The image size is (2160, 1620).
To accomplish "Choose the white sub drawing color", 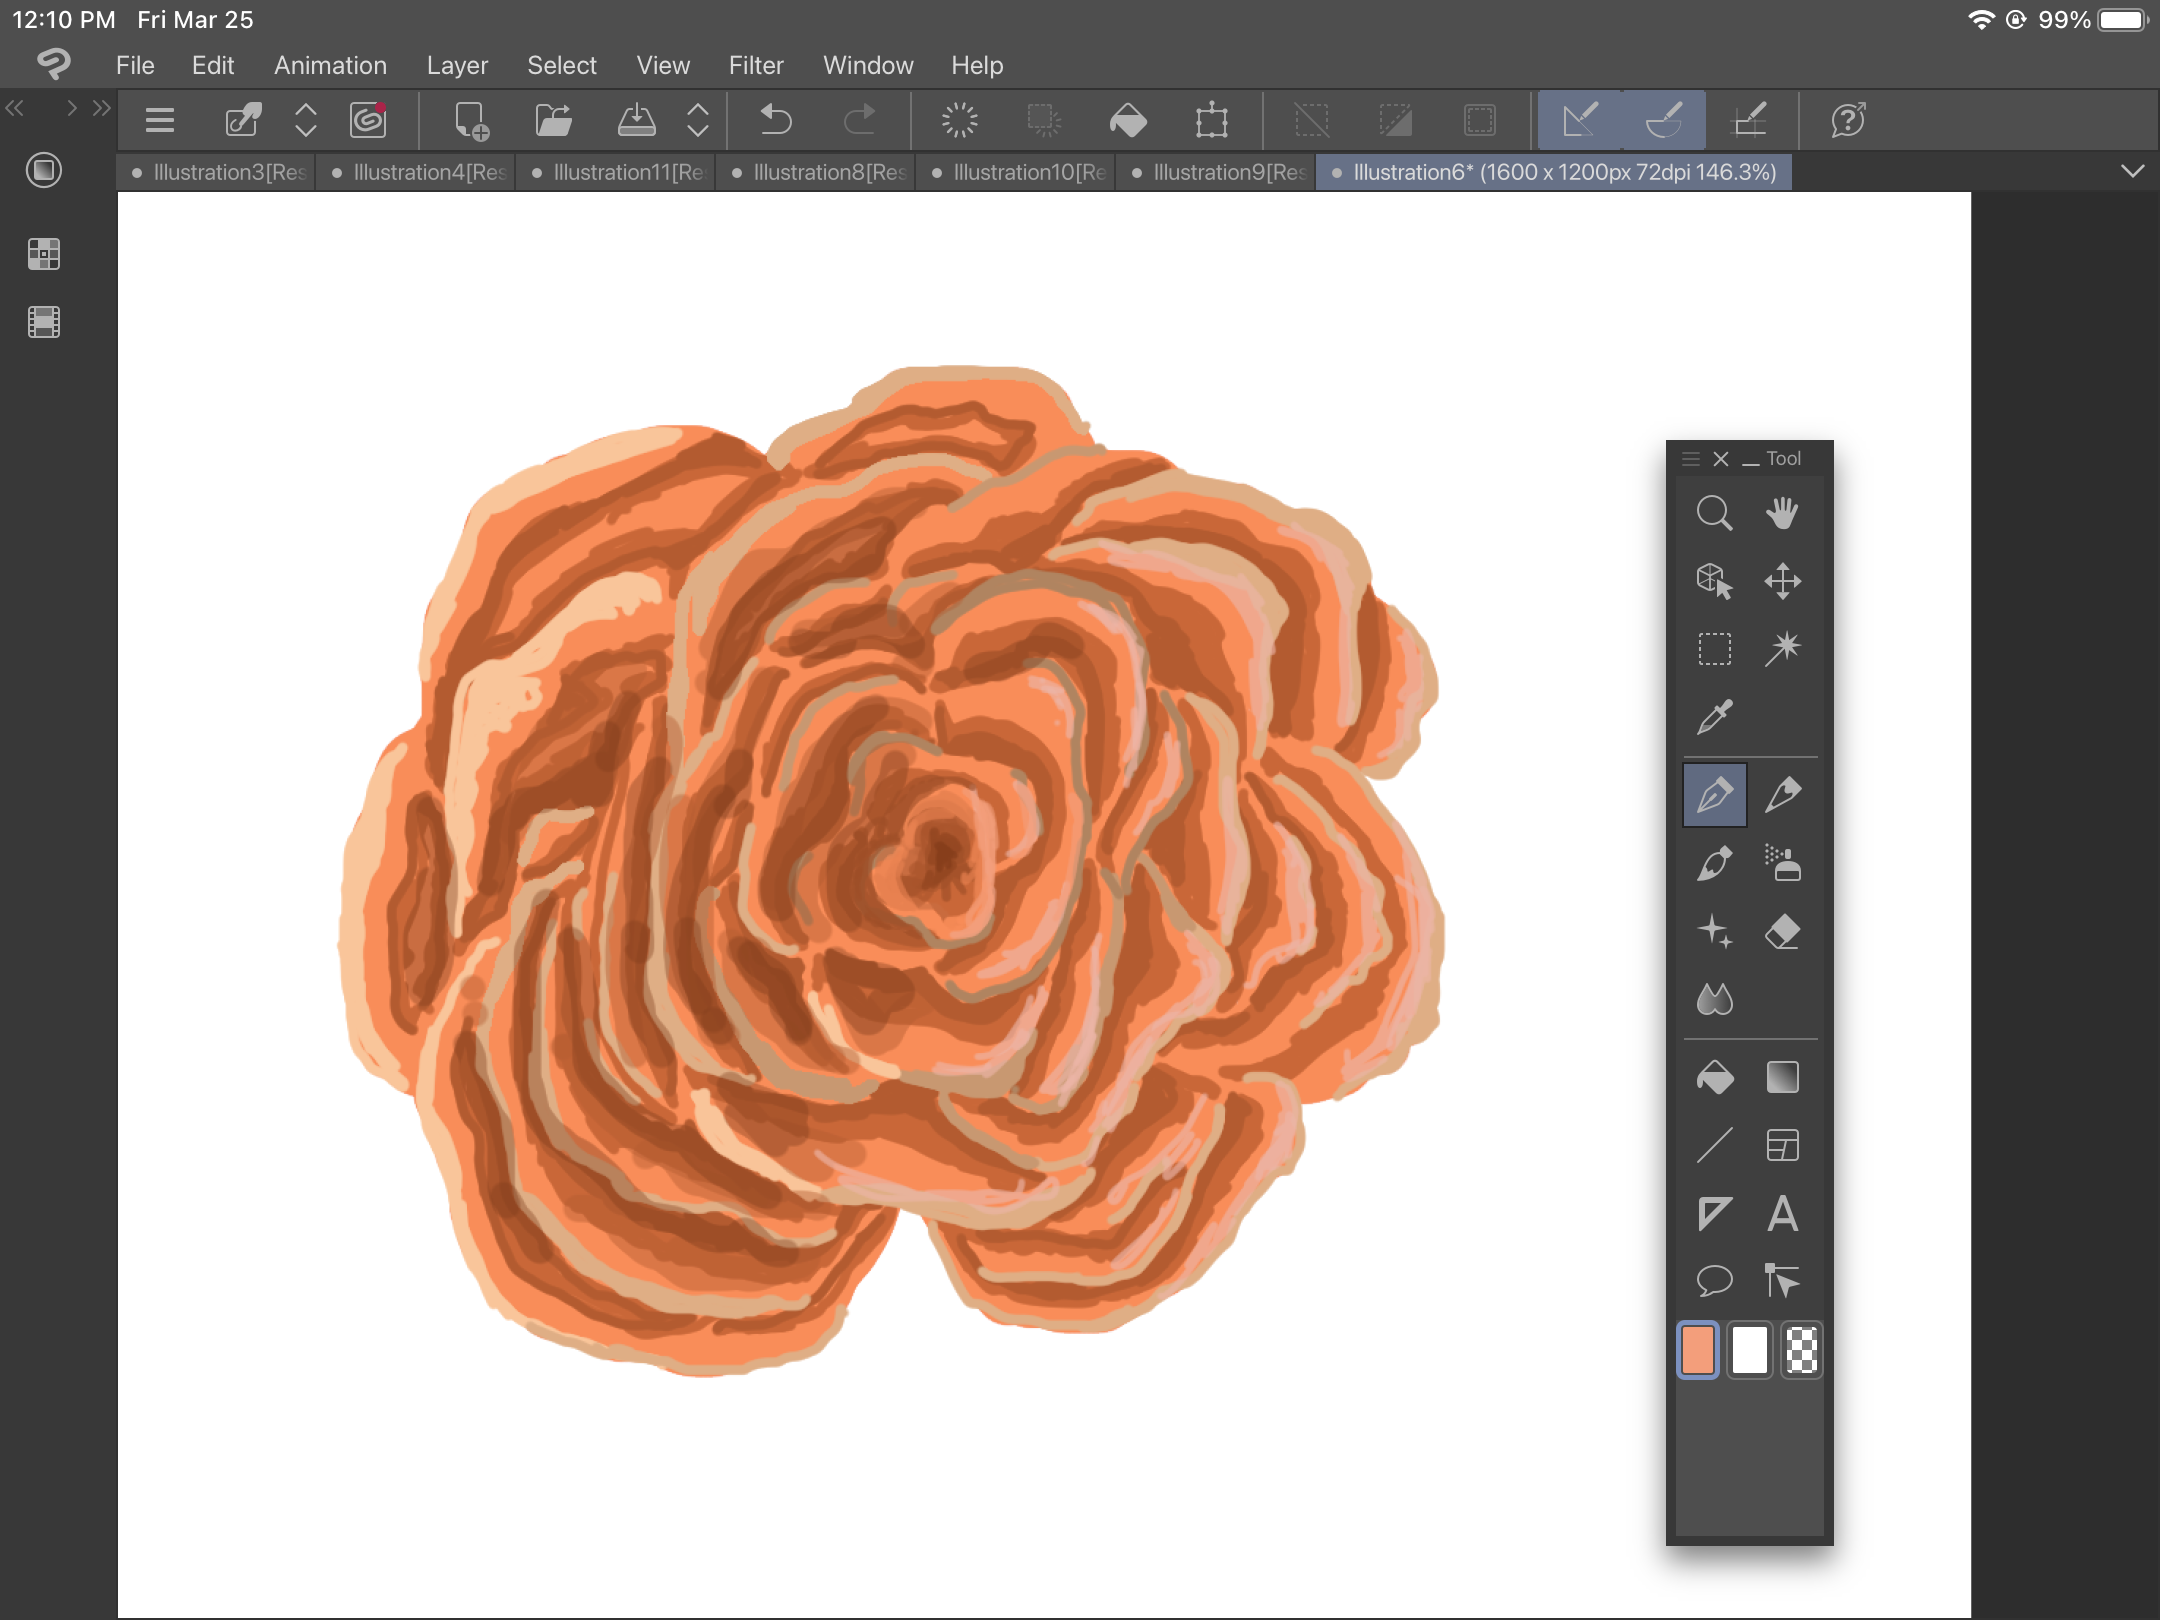I will pyautogui.click(x=1749, y=1350).
